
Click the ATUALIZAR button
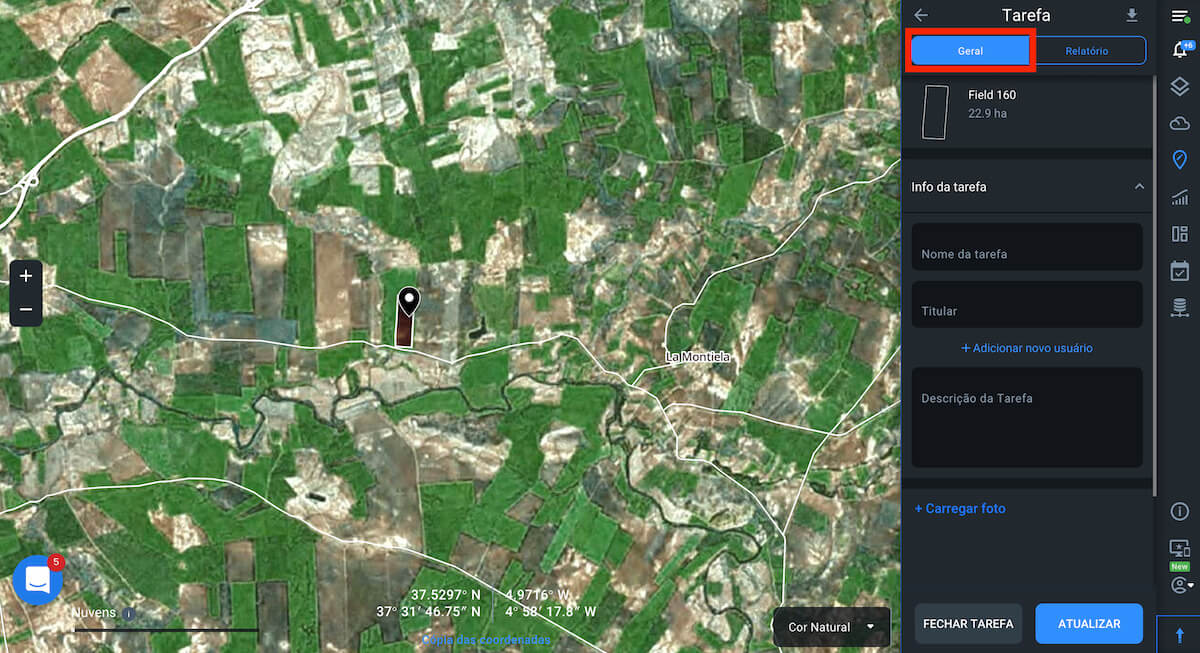click(x=1089, y=623)
